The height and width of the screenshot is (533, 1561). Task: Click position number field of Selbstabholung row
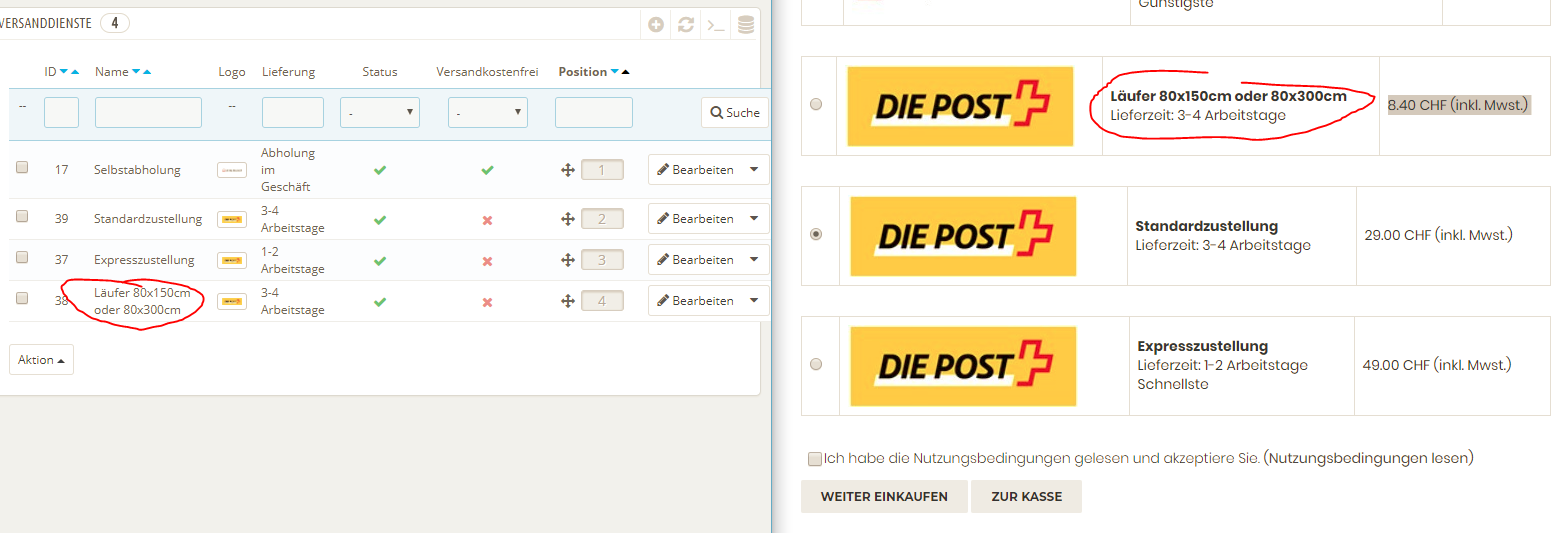[x=602, y=170]
